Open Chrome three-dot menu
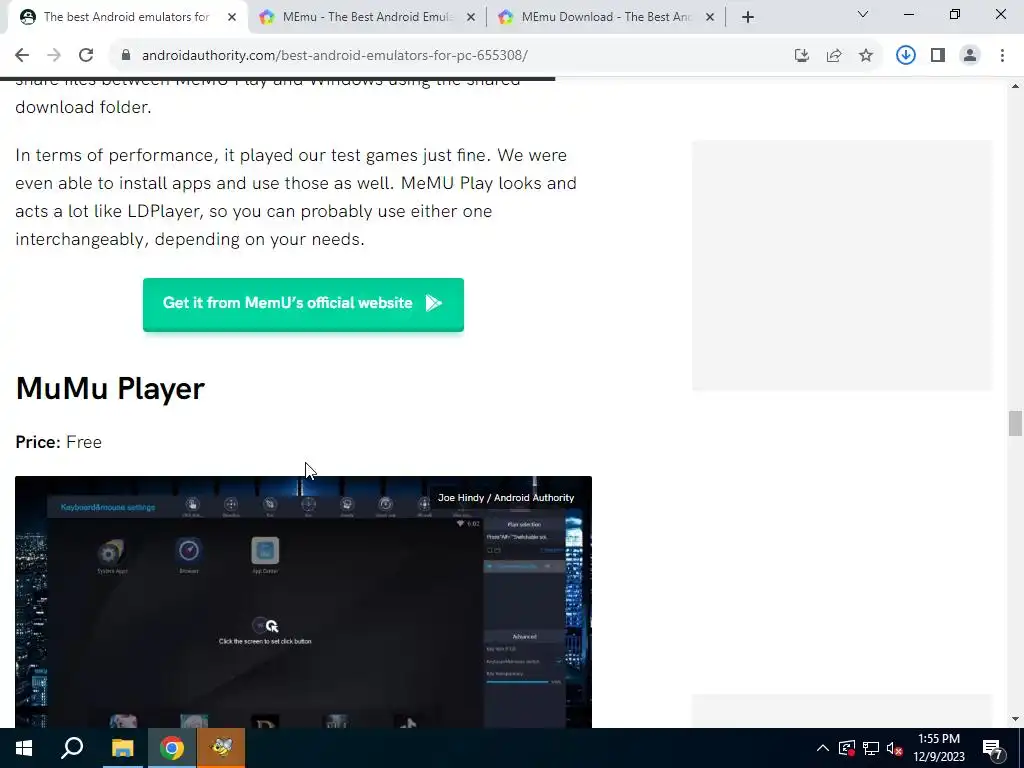 click(1002, 56)
